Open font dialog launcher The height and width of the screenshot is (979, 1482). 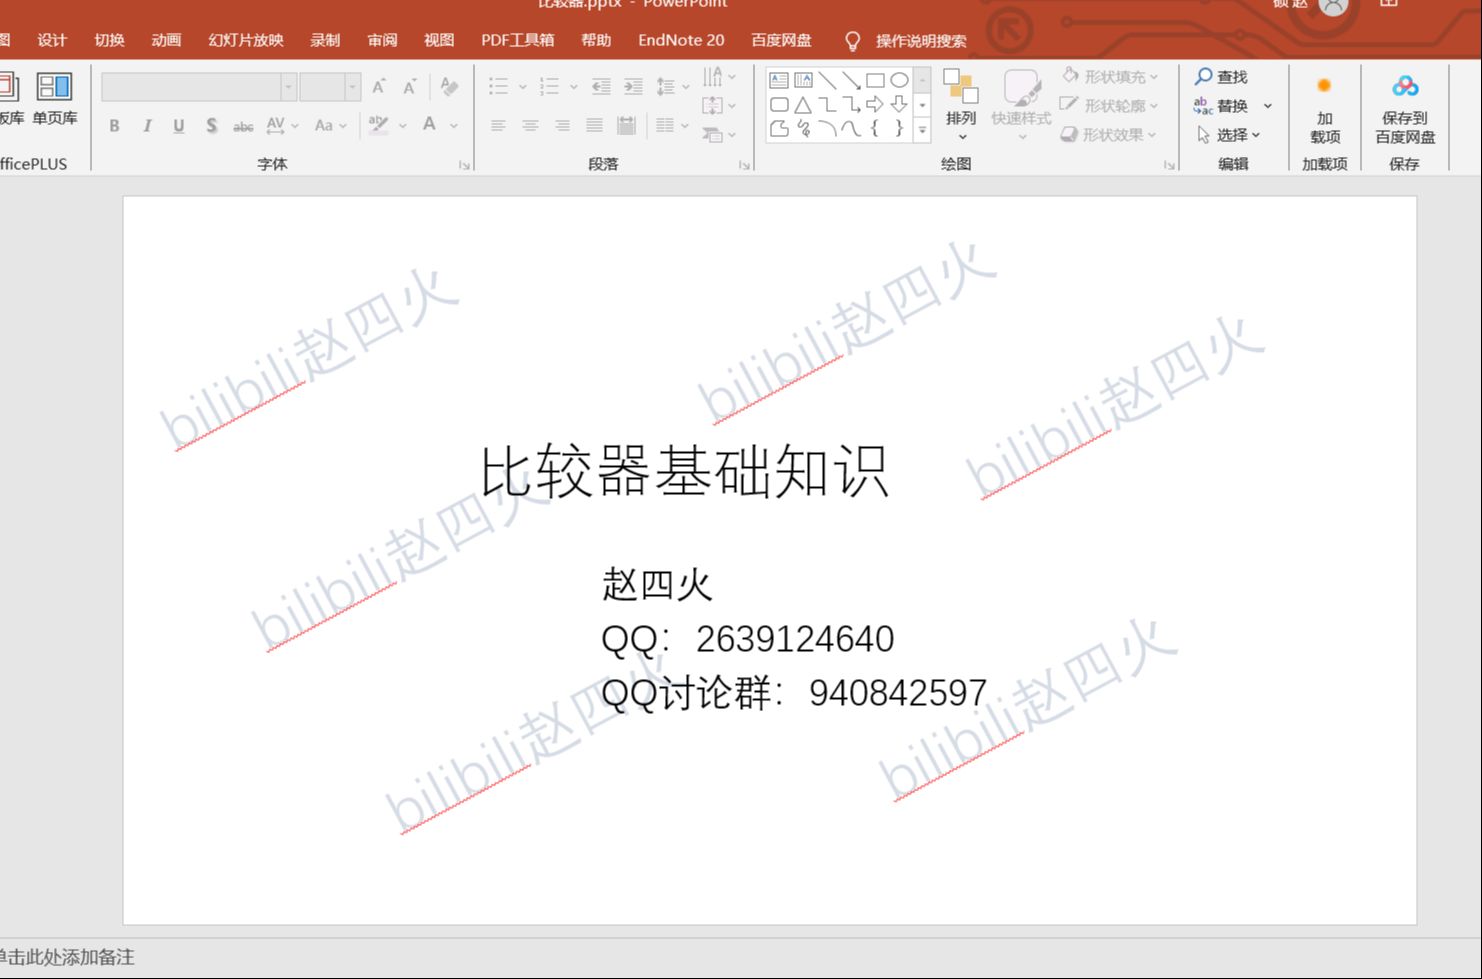tap(464, 165)
